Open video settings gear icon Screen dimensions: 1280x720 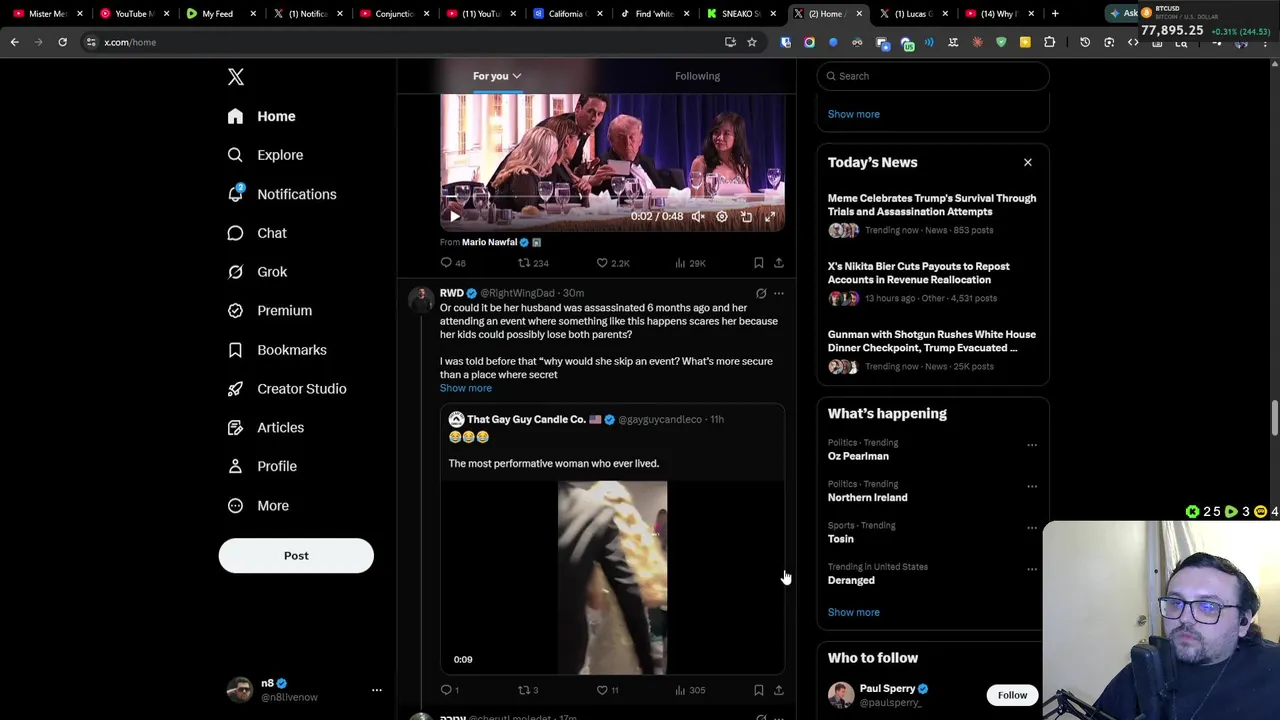pyautogui.click(x=722, y=217)
